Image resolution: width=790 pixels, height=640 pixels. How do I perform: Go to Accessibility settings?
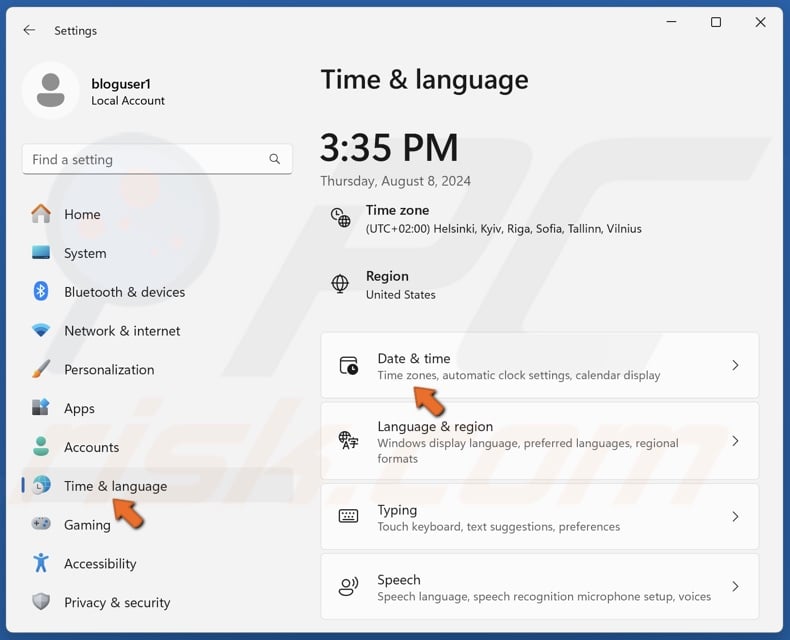[x=157, y=563]
